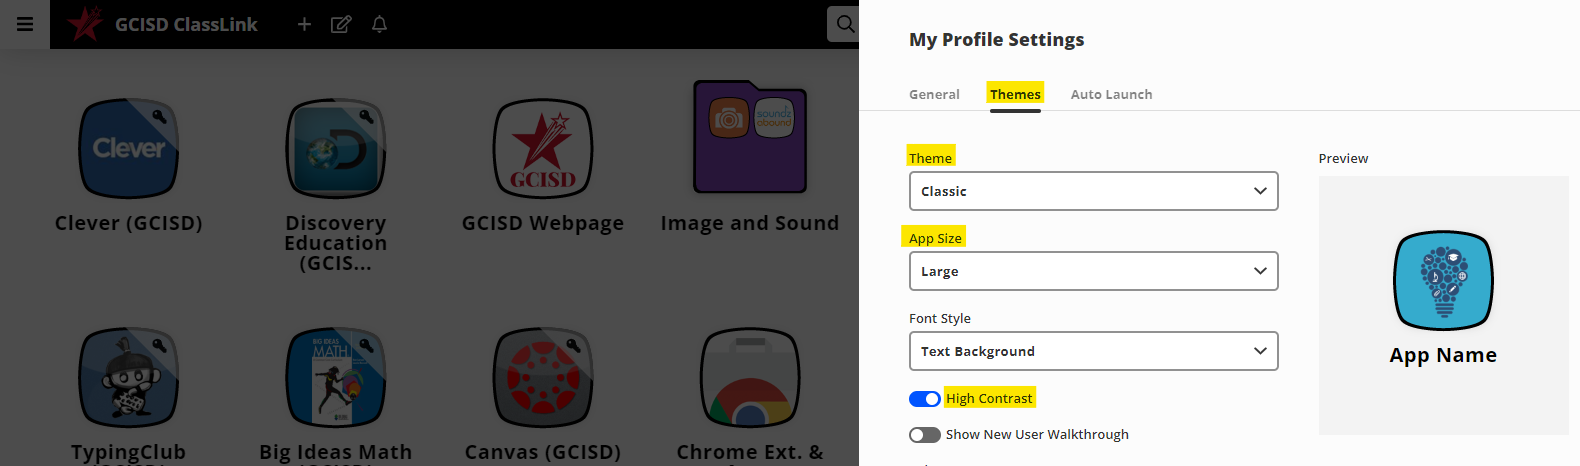The image size is (1580, 466).
Task: Click the pencil edit icon
Action: point(341,24)
